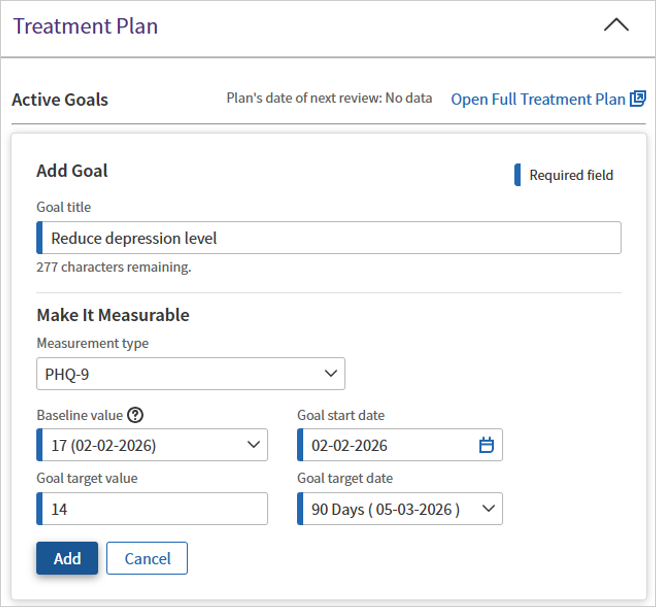Expand the Baseline value 17 (02-02-2026) dropdown
Viewport: 656px width, 607px height.
(x=150, y=445)
